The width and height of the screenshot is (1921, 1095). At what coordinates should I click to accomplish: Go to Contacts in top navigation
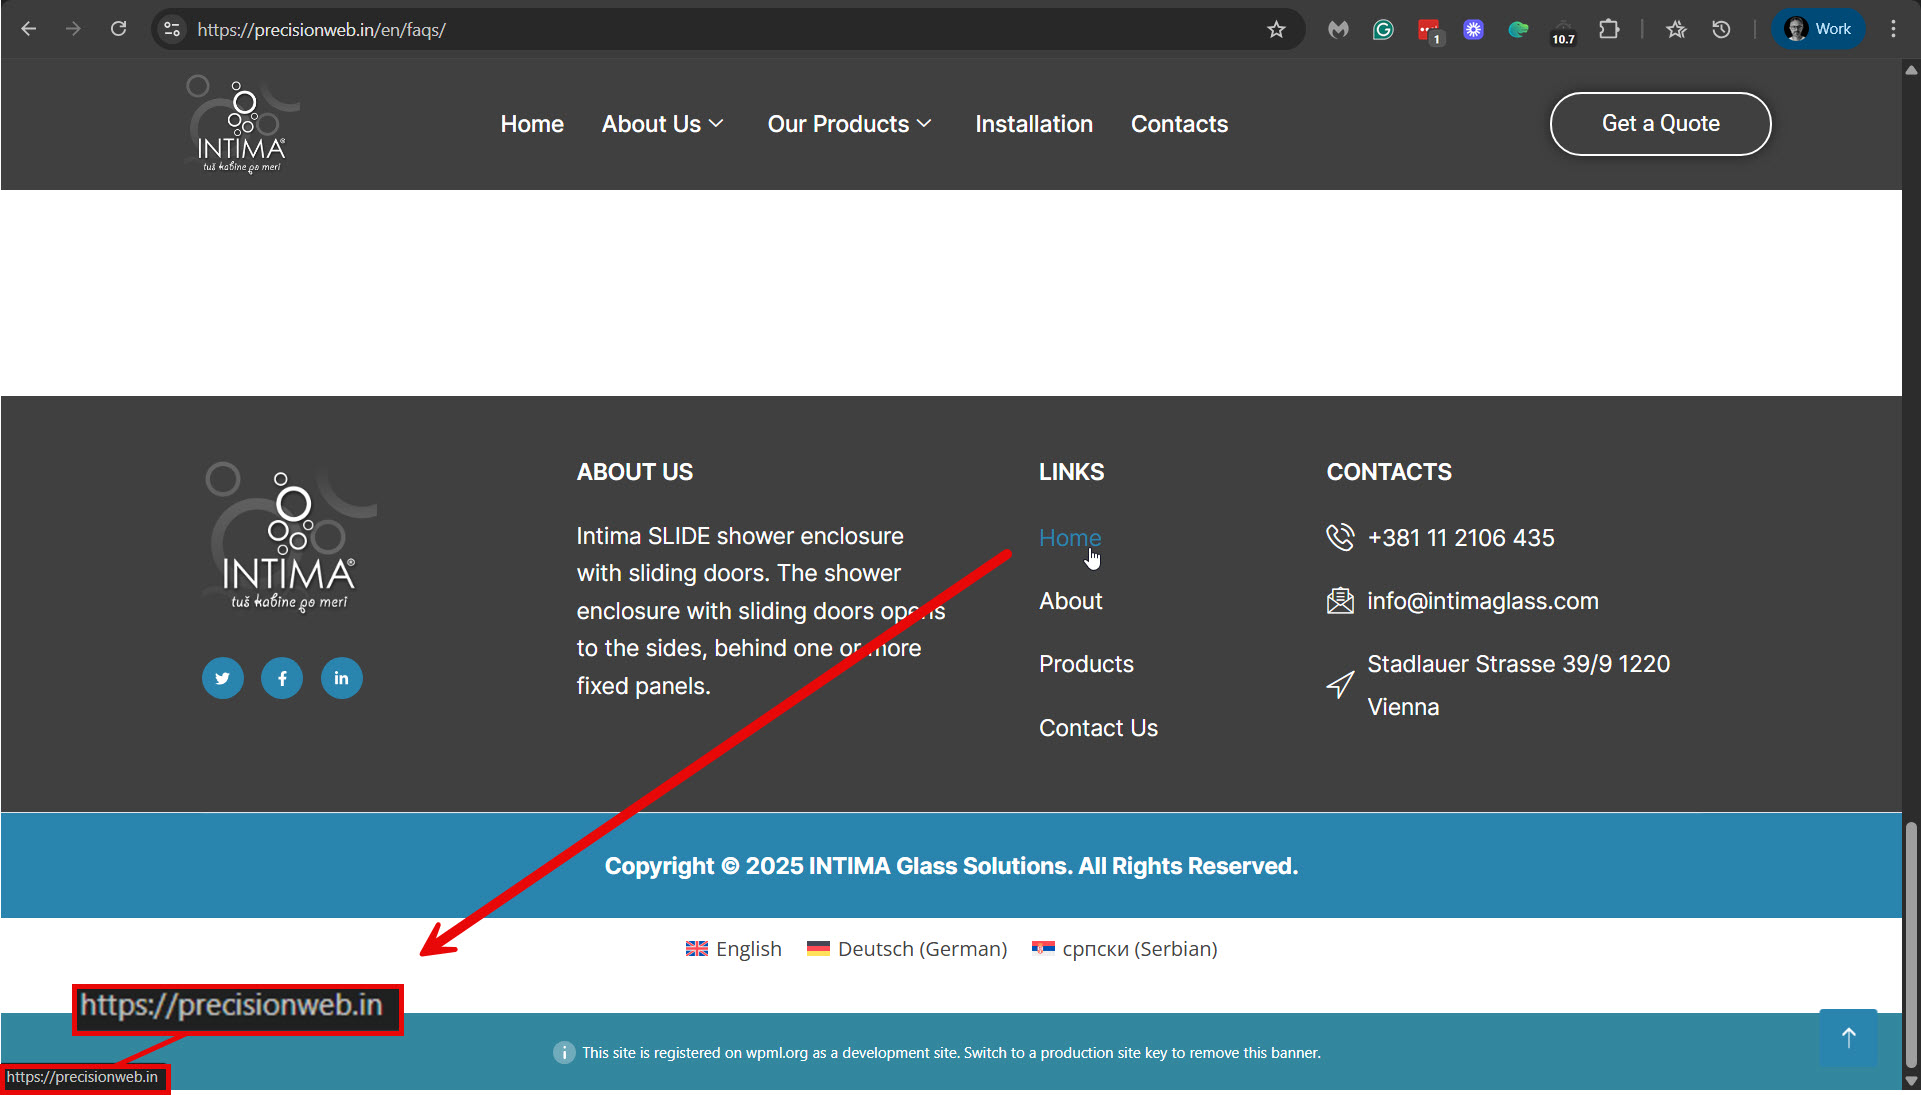1179,124
